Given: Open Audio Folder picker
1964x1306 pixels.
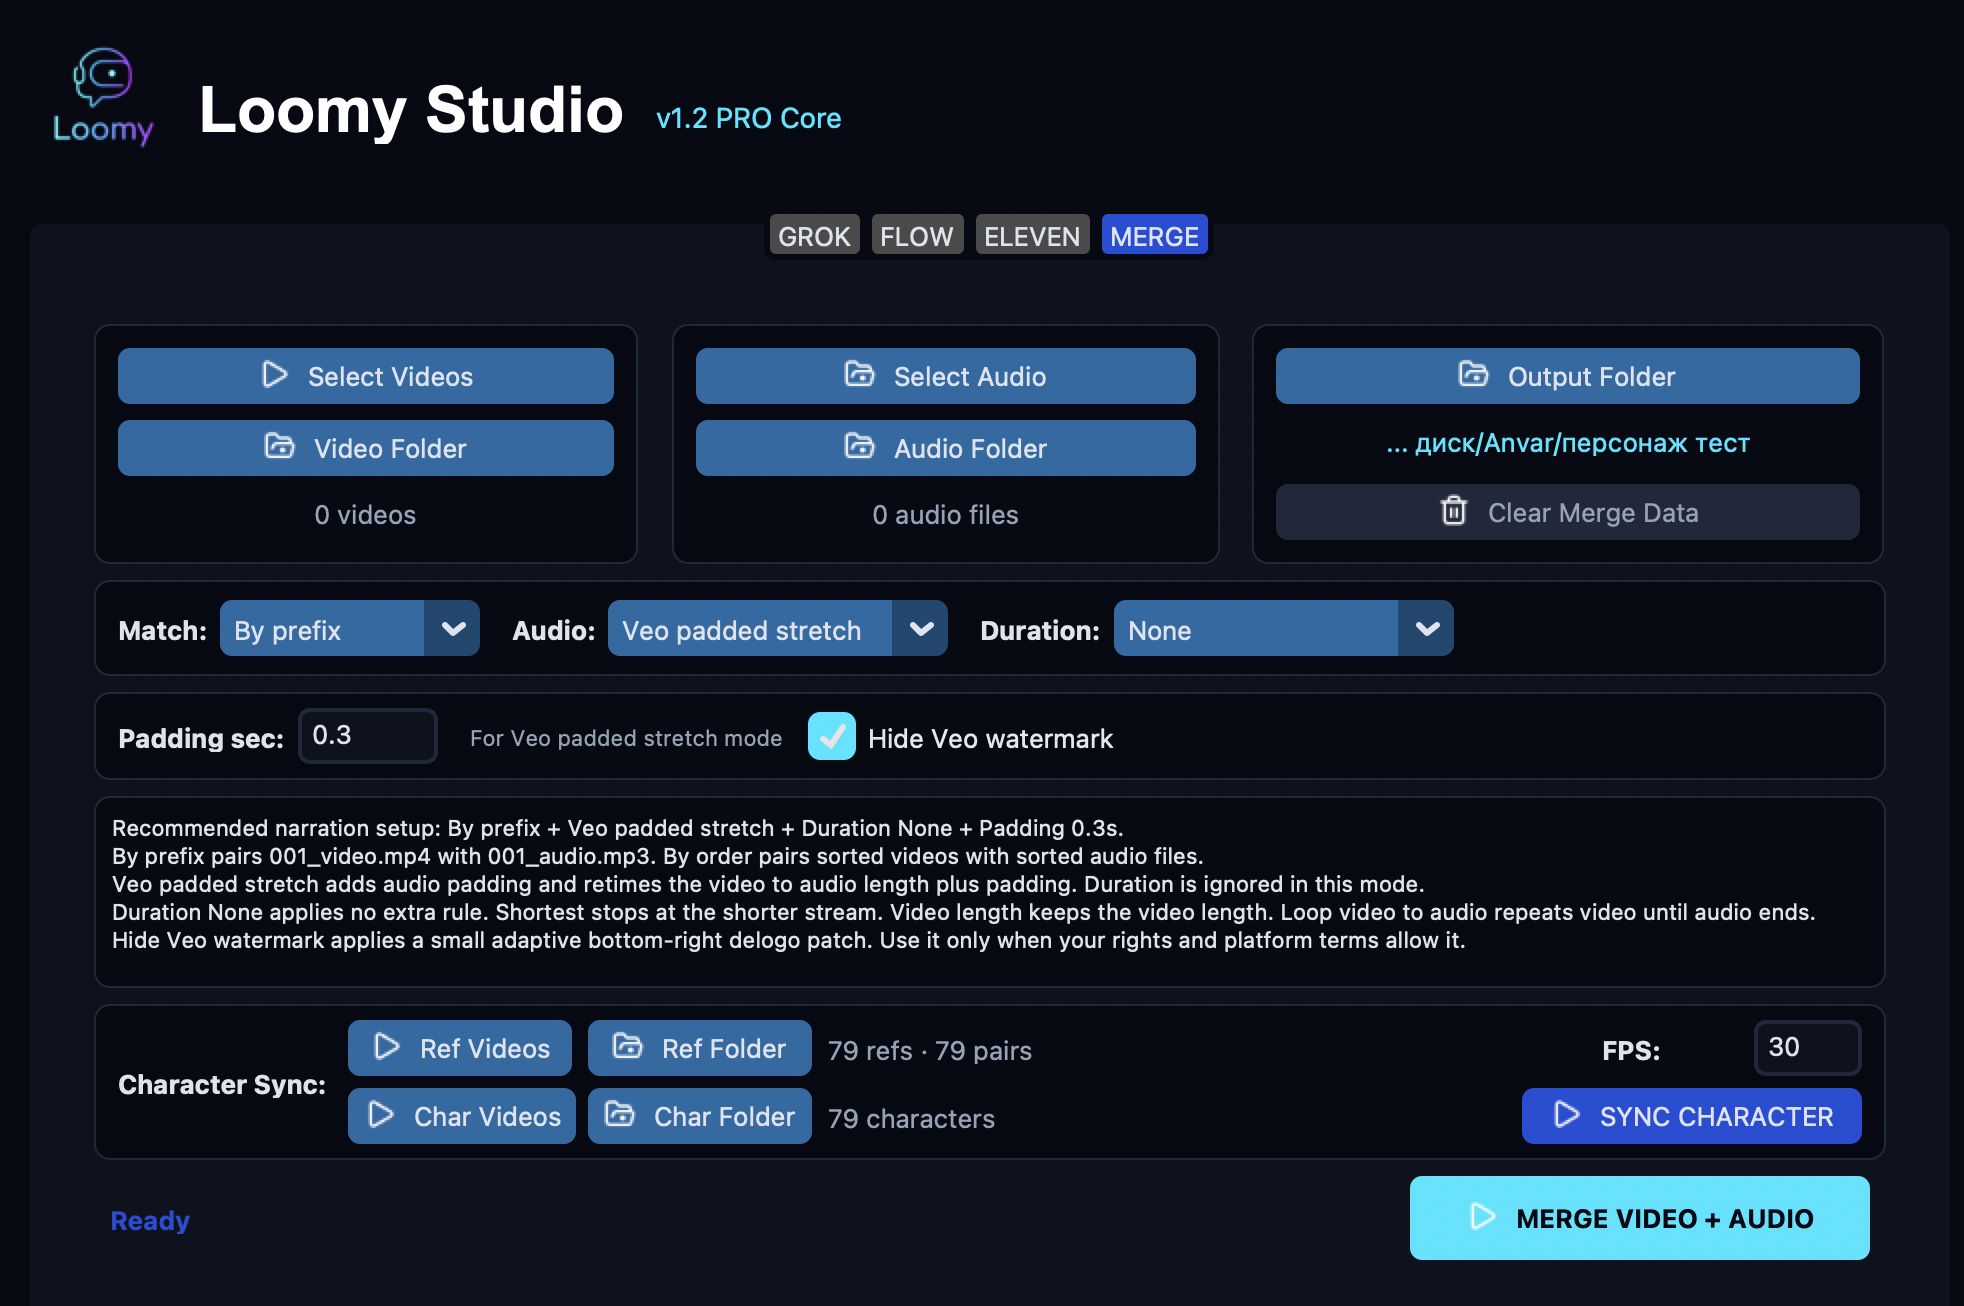Looking at the screenshot, I should 946,448.
